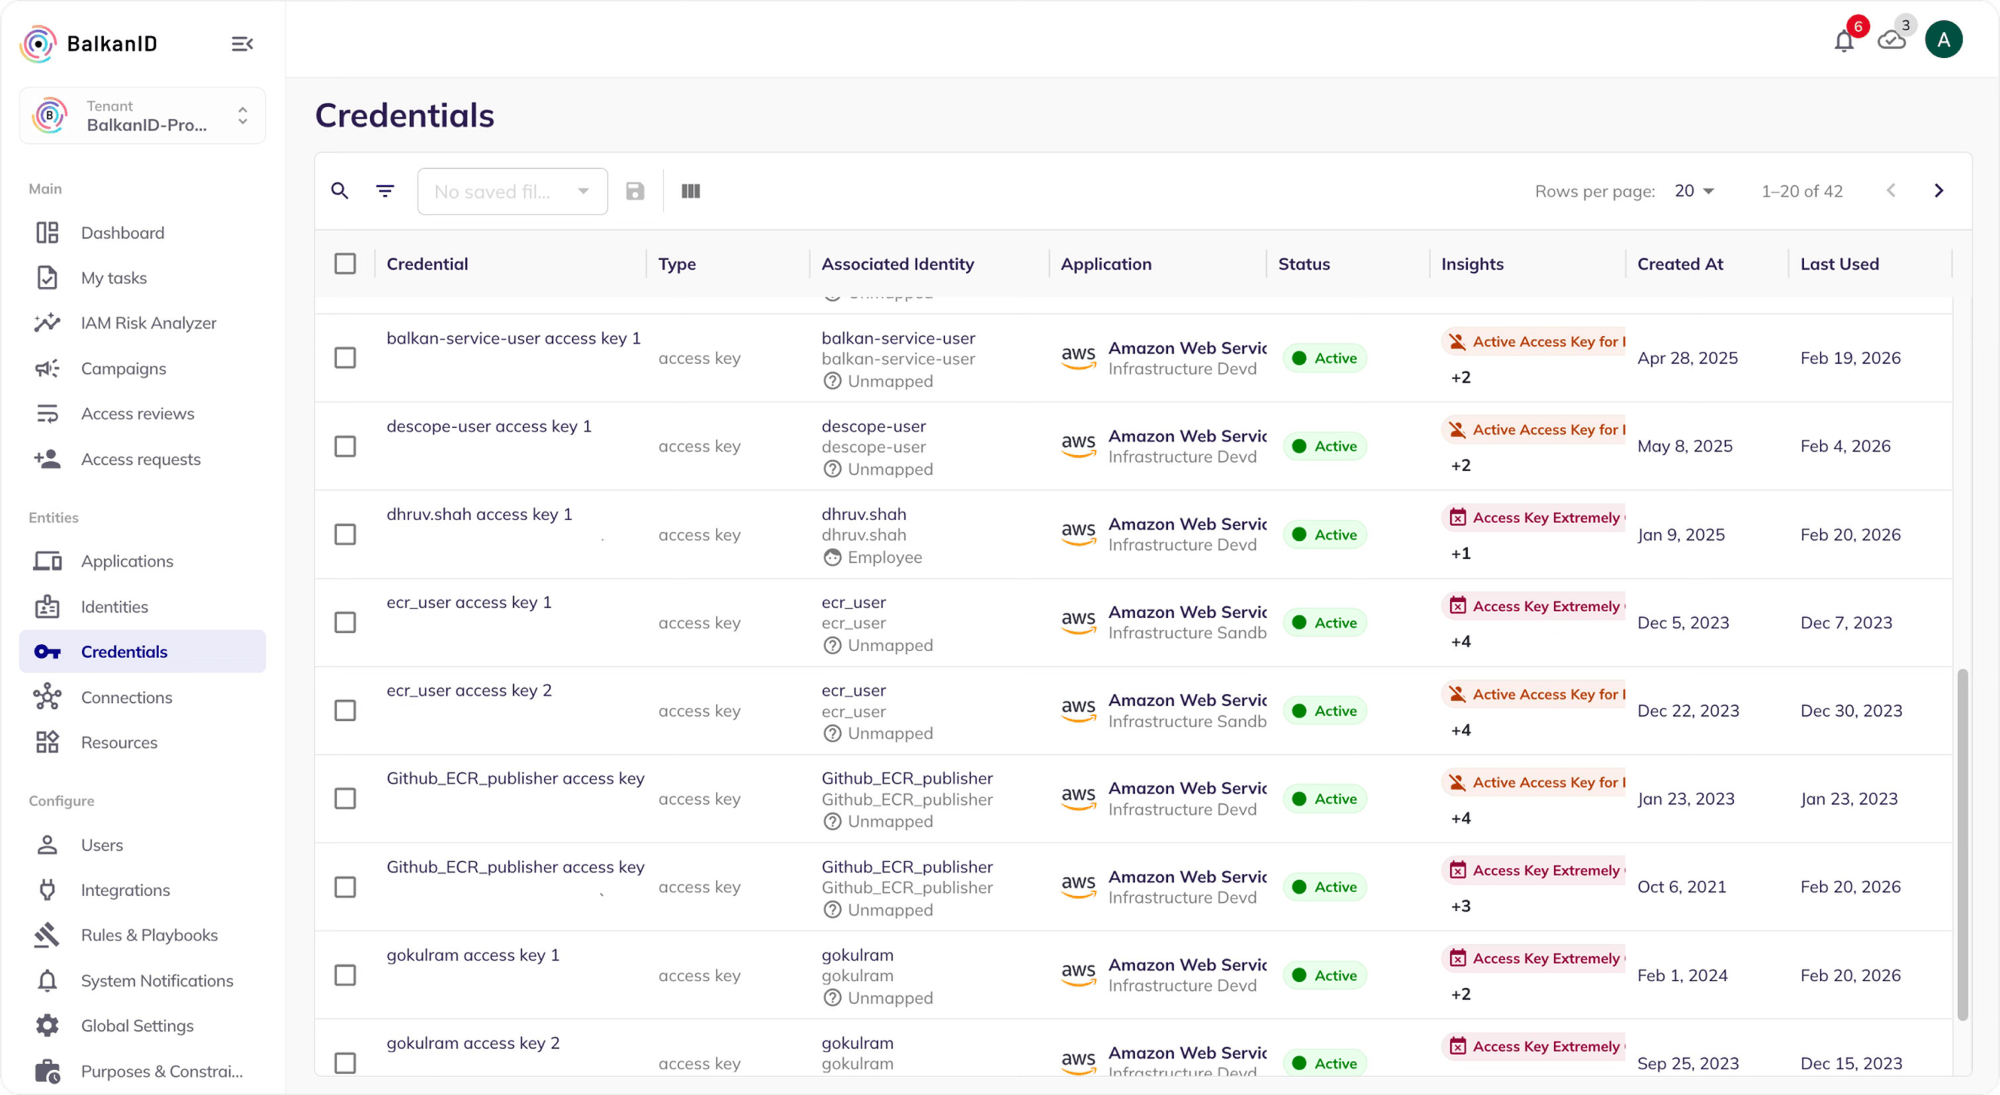Select the dhruv.shah access key 1 checkbox
This screenshot has height=1095, width=2000.
coord(345,535)
